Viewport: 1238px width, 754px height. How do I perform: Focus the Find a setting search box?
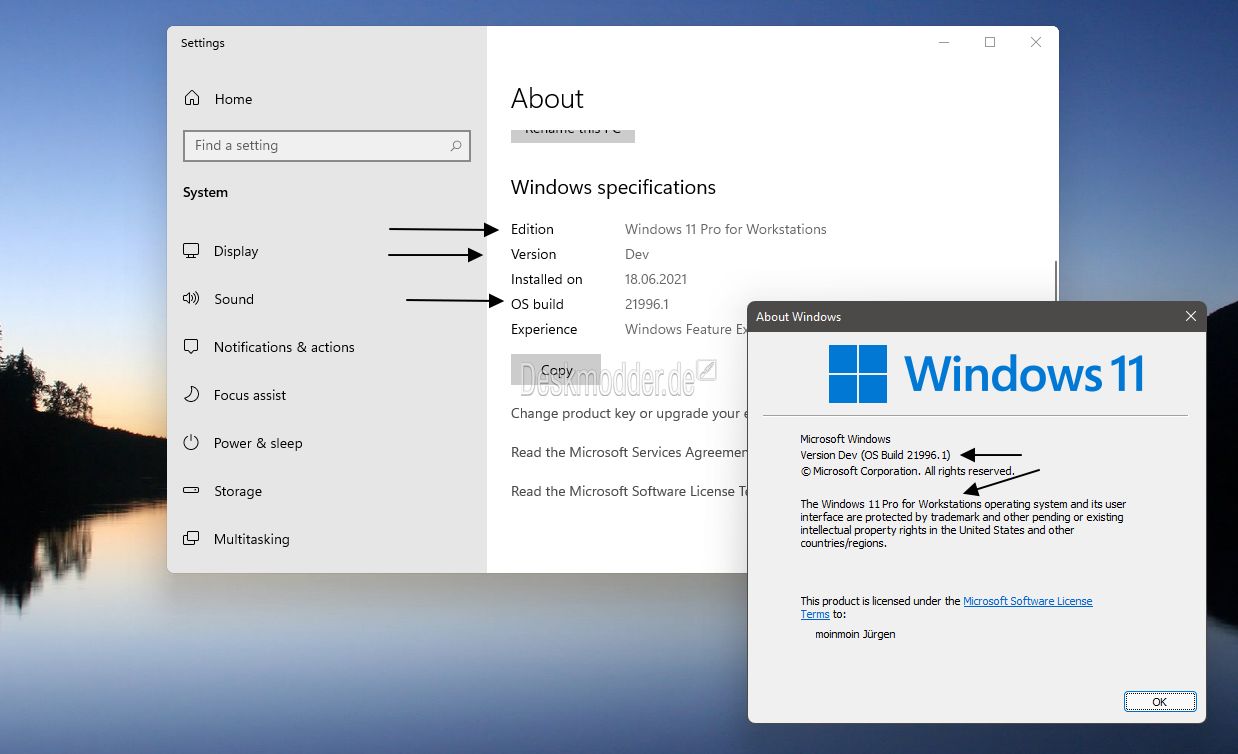327,146
